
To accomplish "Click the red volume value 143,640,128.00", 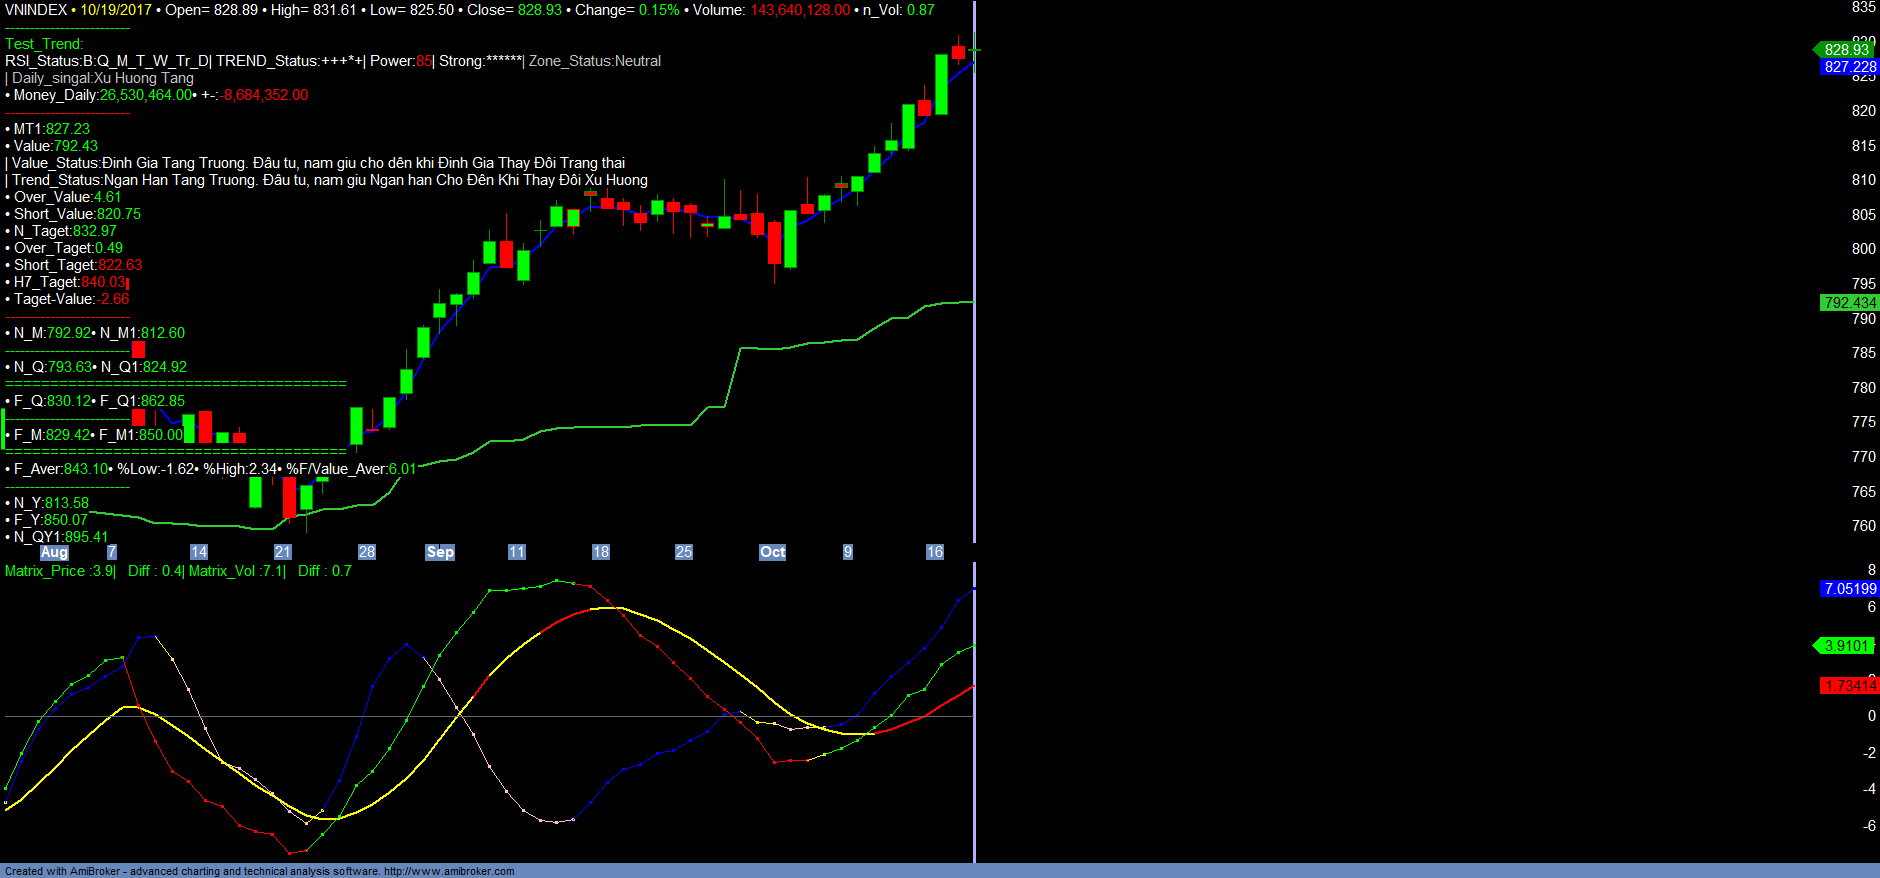I will click(800, 10).
